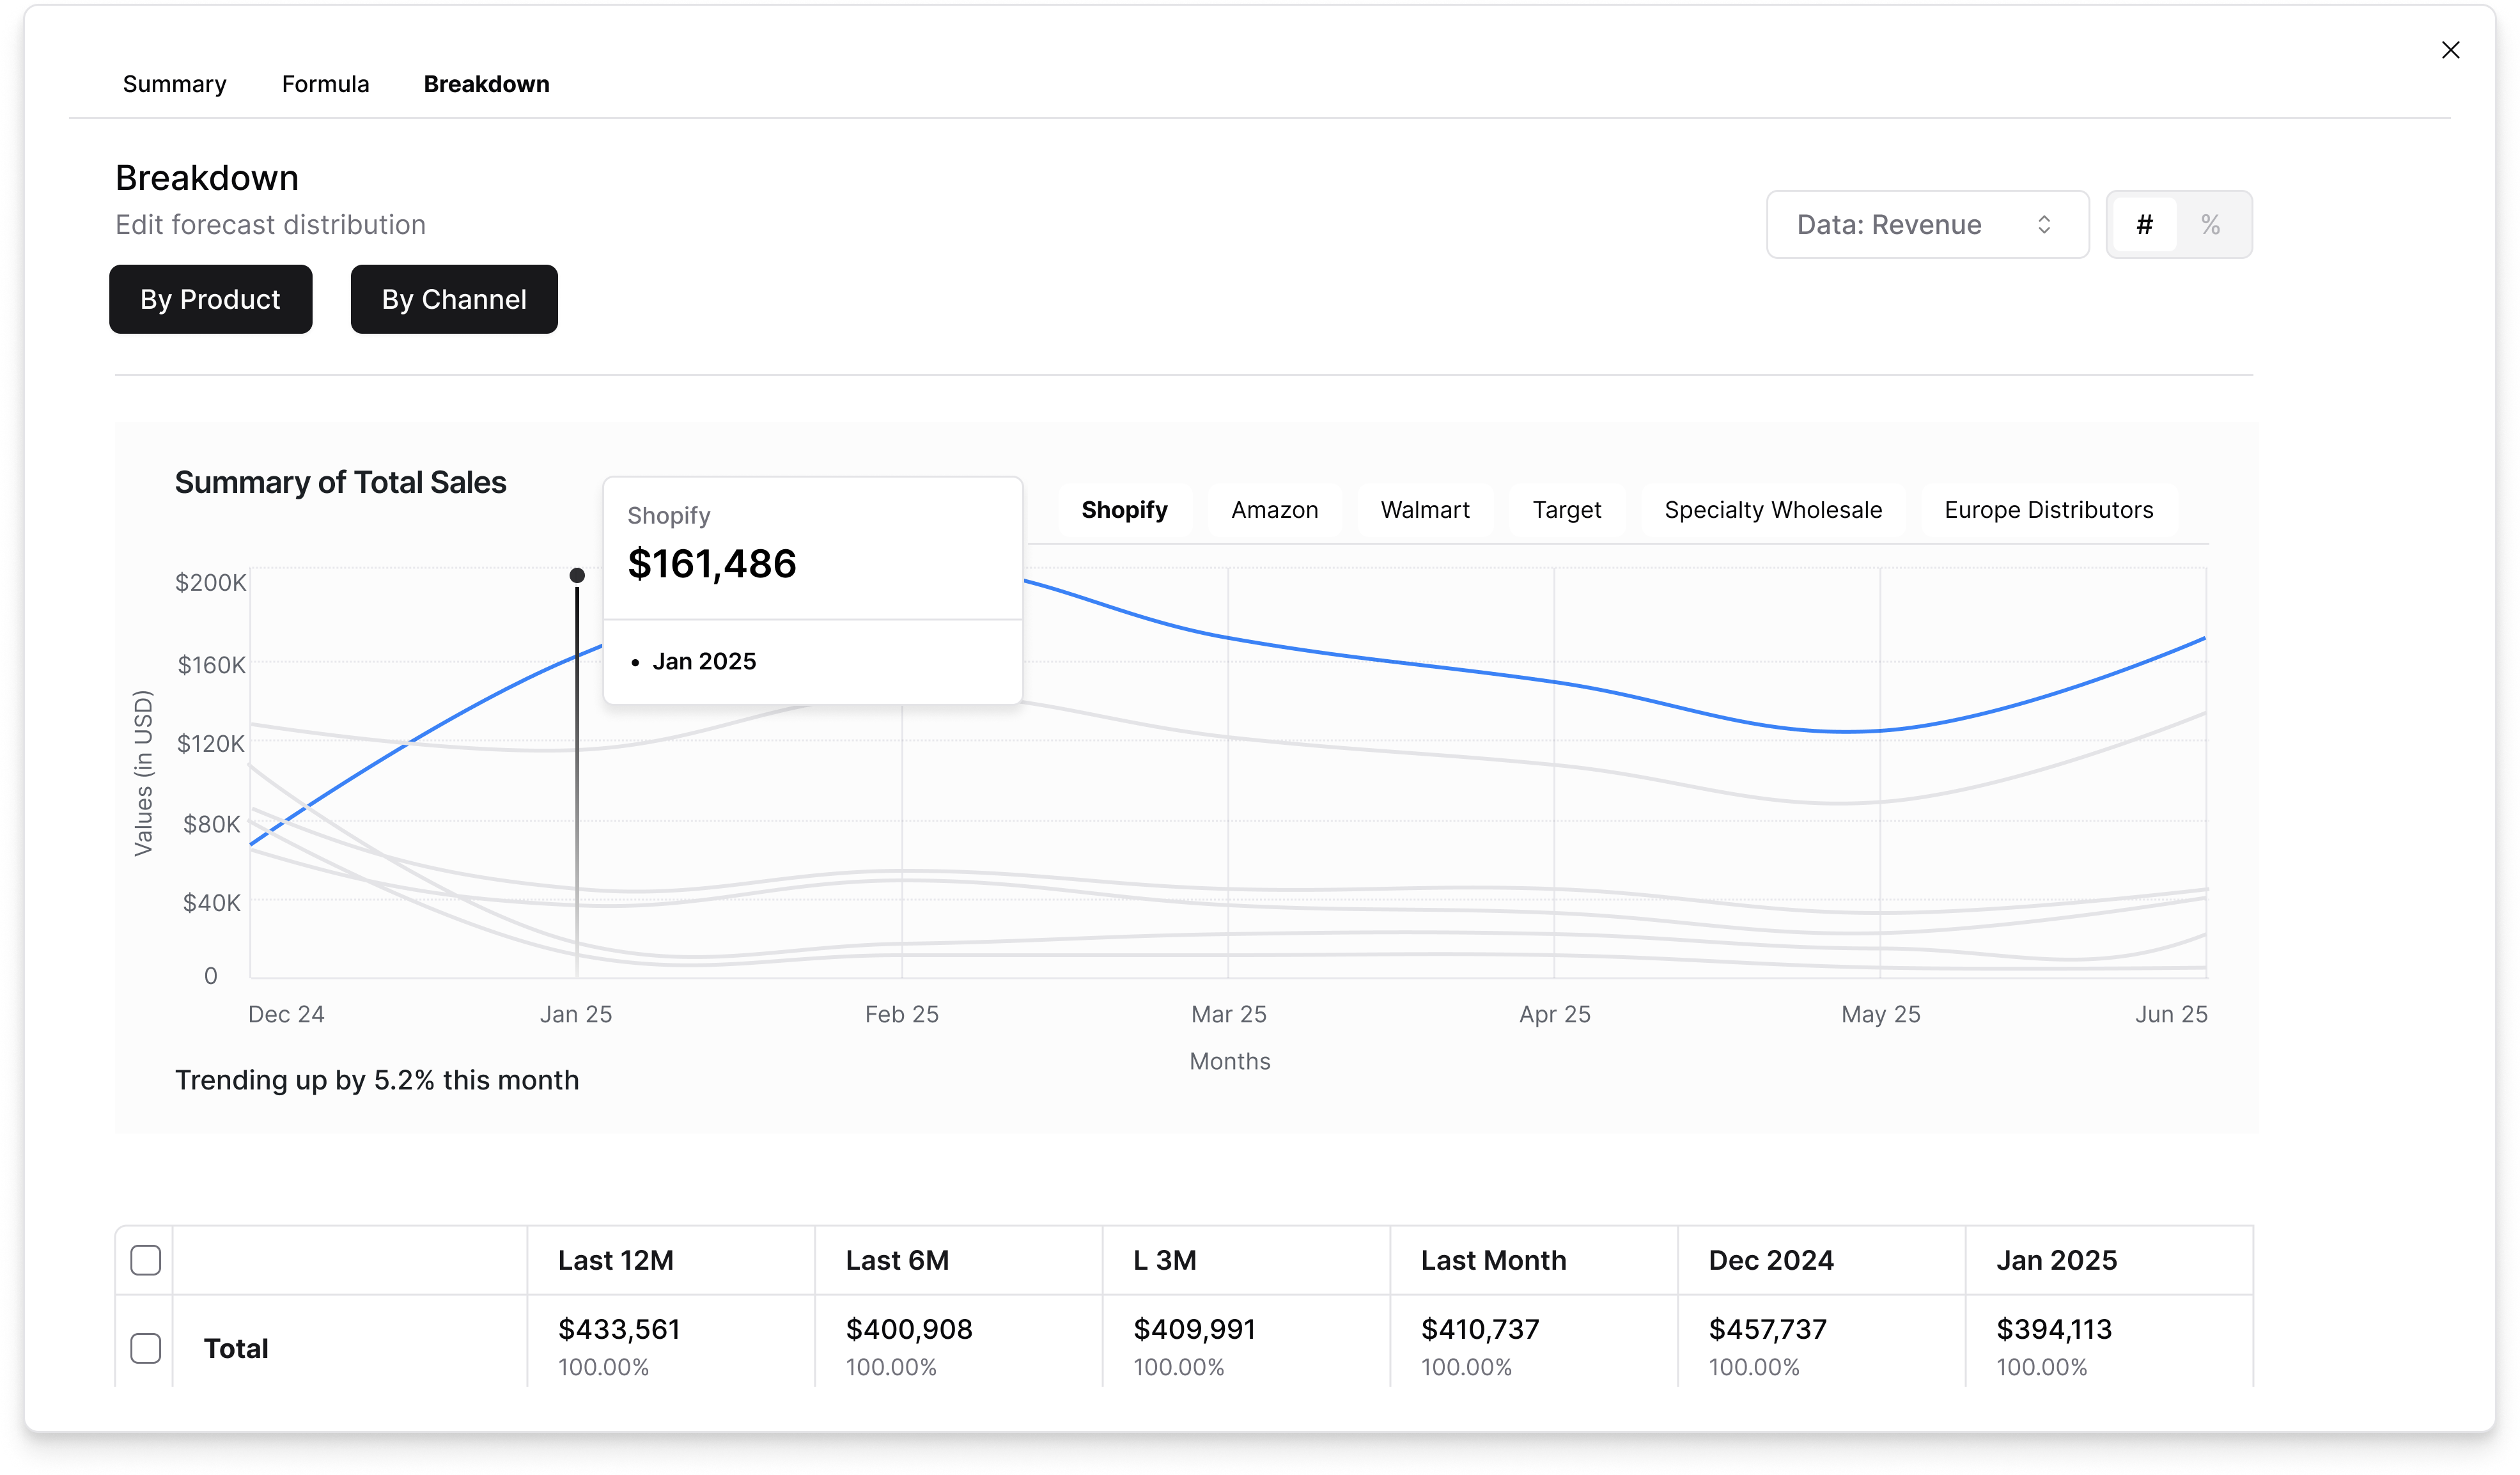
Task: Show the Amazon channel line
Action: point(1274,510)
